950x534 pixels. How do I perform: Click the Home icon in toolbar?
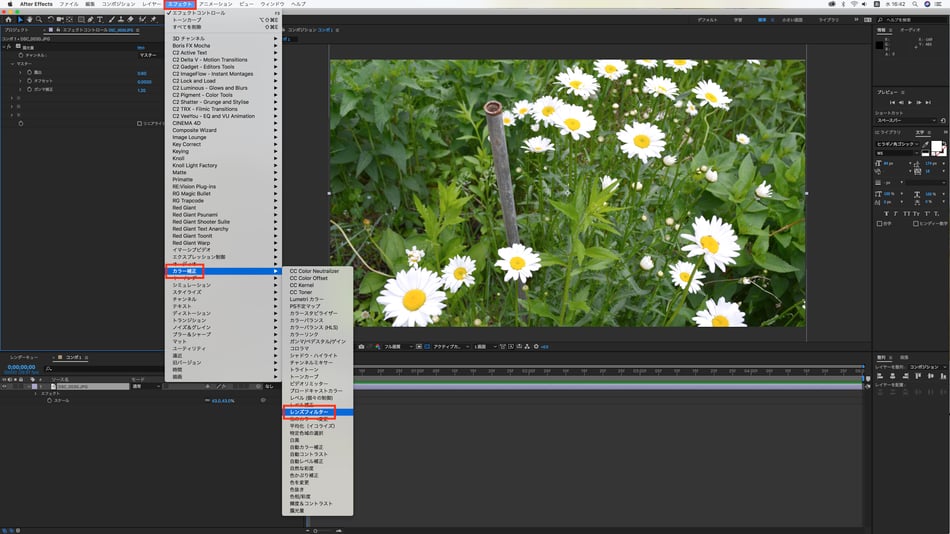[x=8, y=19]
